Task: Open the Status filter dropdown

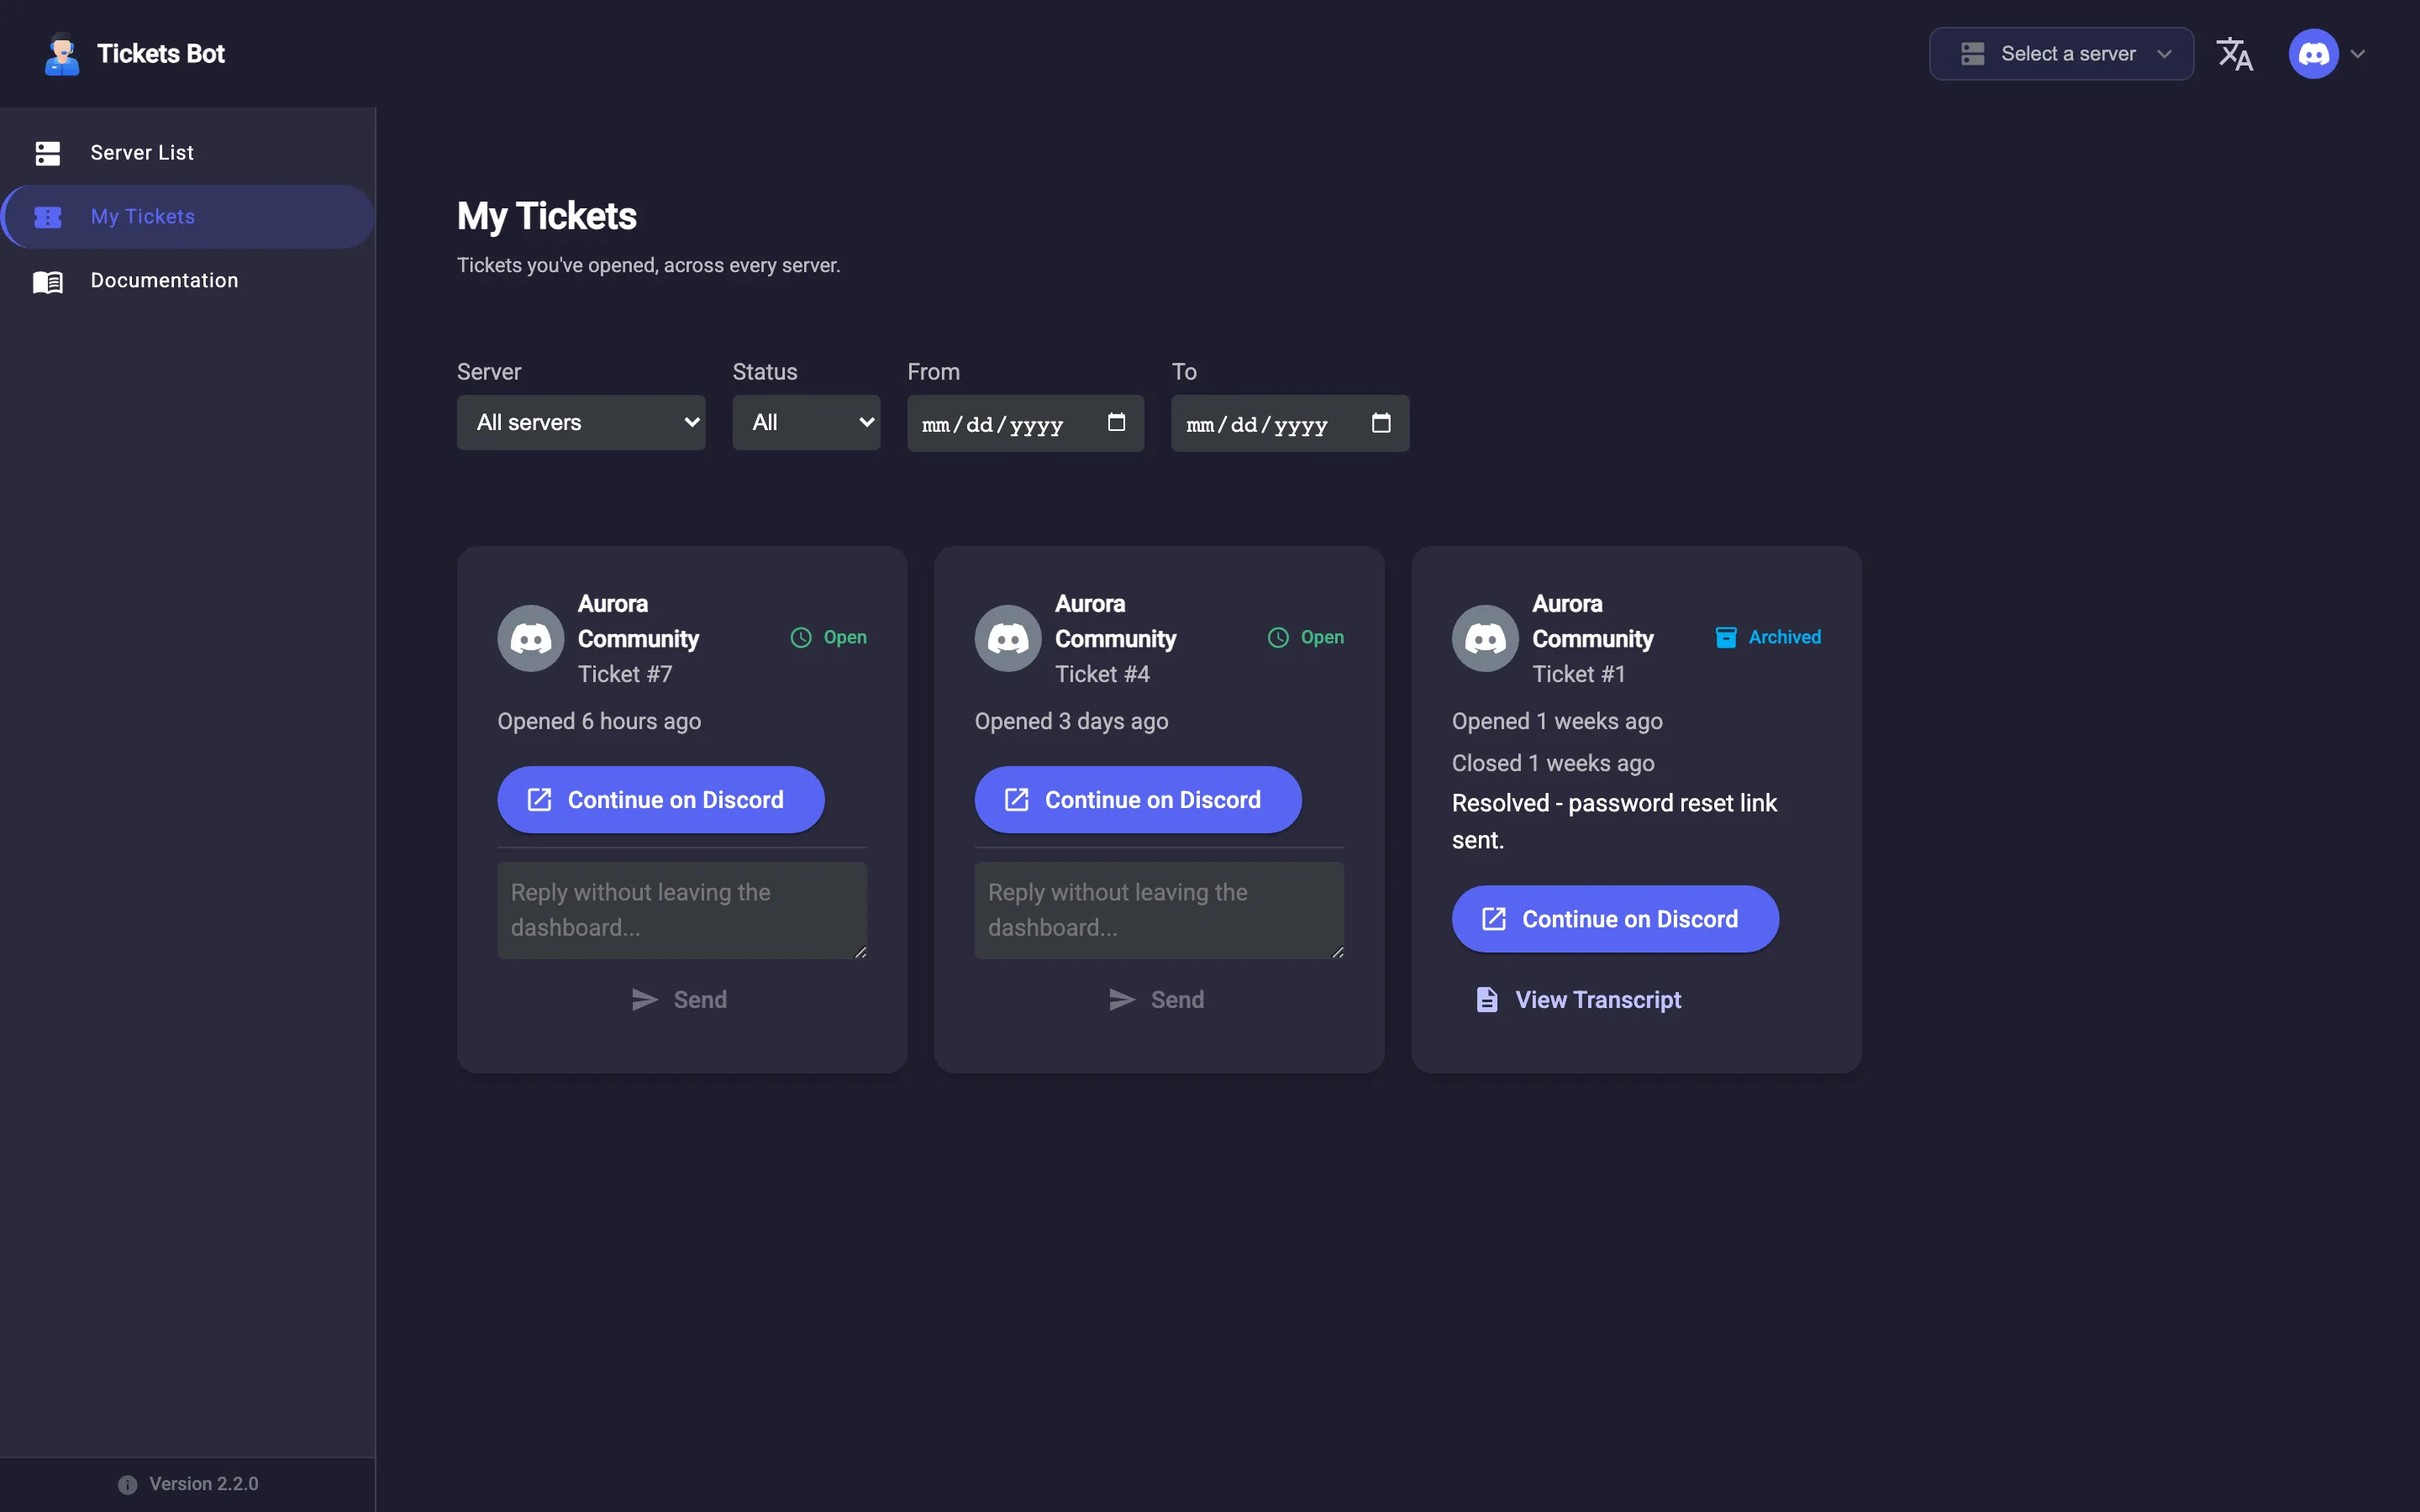Action: tap(806, 422)
